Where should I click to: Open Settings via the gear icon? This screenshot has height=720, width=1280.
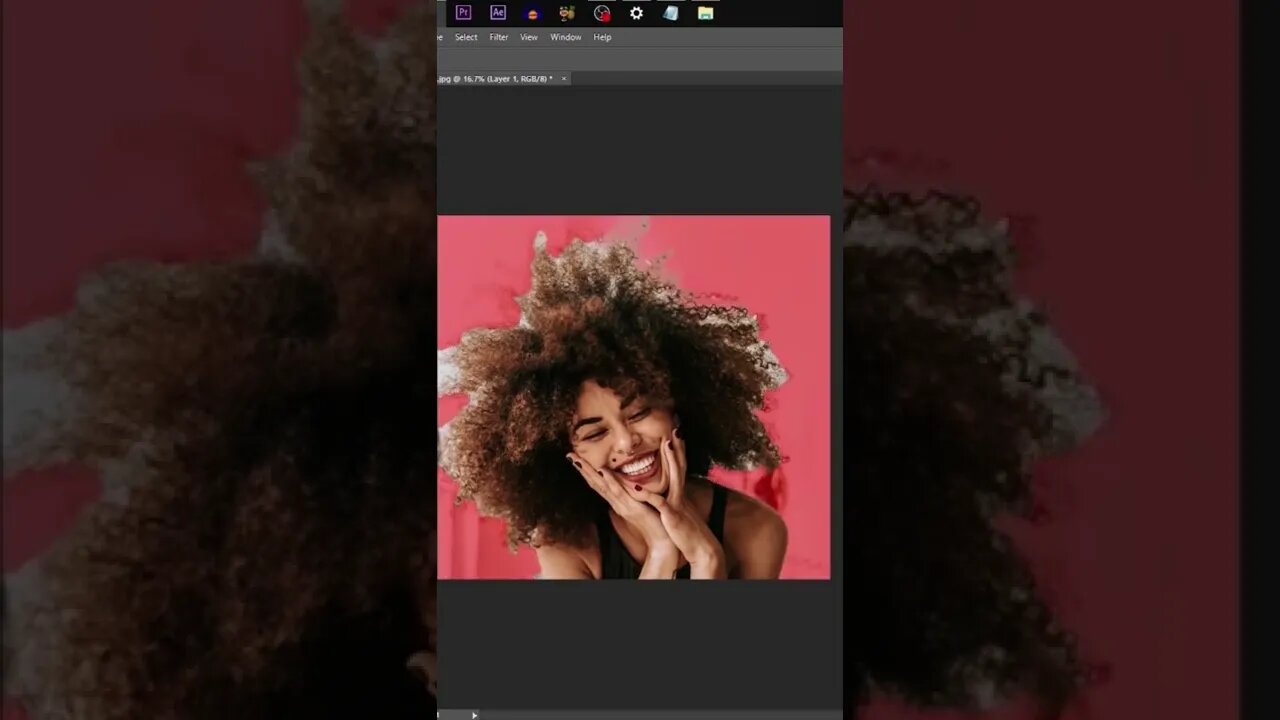pyautogui.click(x=636, y=13)
